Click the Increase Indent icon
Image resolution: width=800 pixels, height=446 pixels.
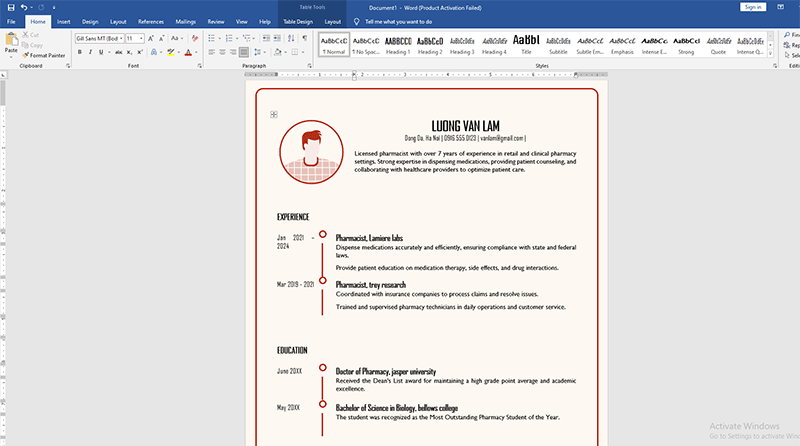click(277, 38)
